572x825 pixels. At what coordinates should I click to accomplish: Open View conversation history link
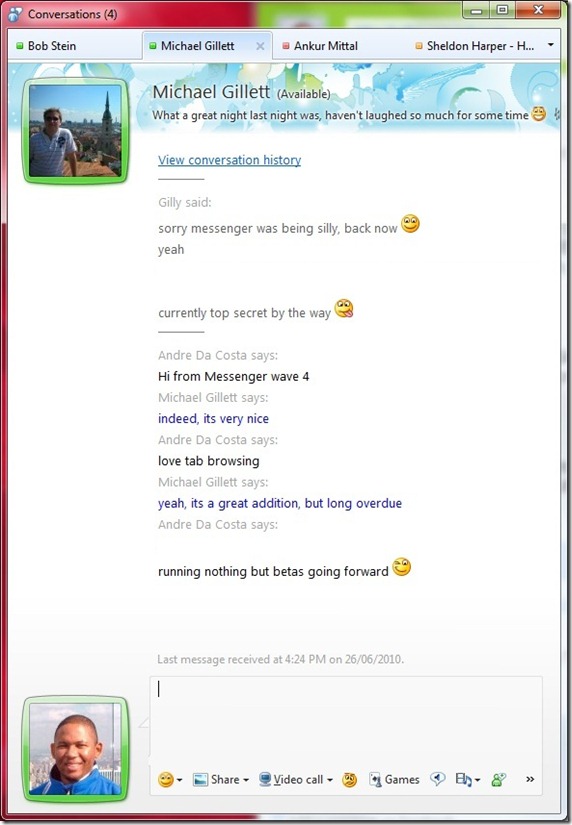[229, 160]
